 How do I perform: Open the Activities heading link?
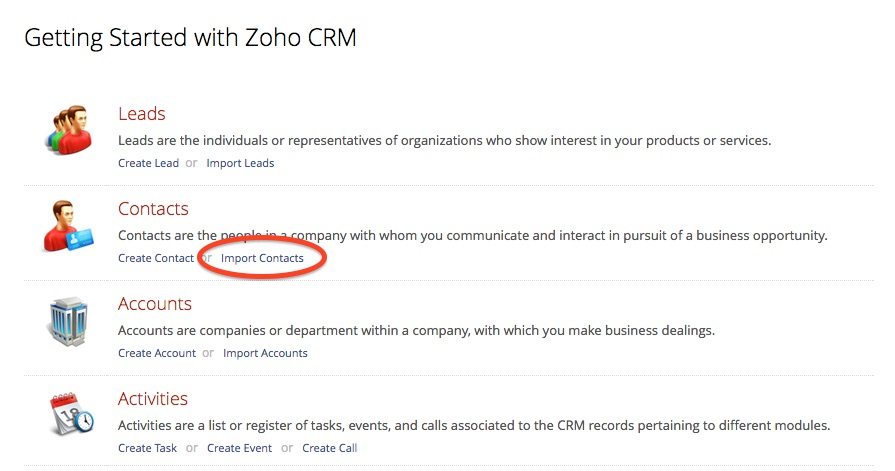coord(153,398)
